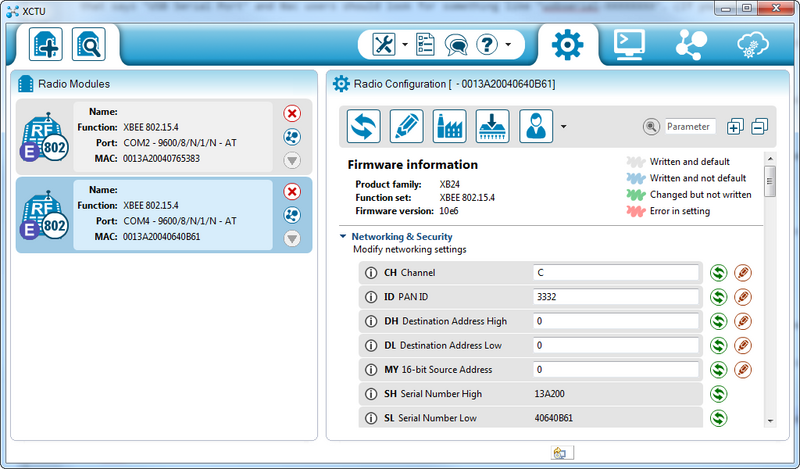
Task: Click the Write radio settings pencil icon
Action: point(407,126)
